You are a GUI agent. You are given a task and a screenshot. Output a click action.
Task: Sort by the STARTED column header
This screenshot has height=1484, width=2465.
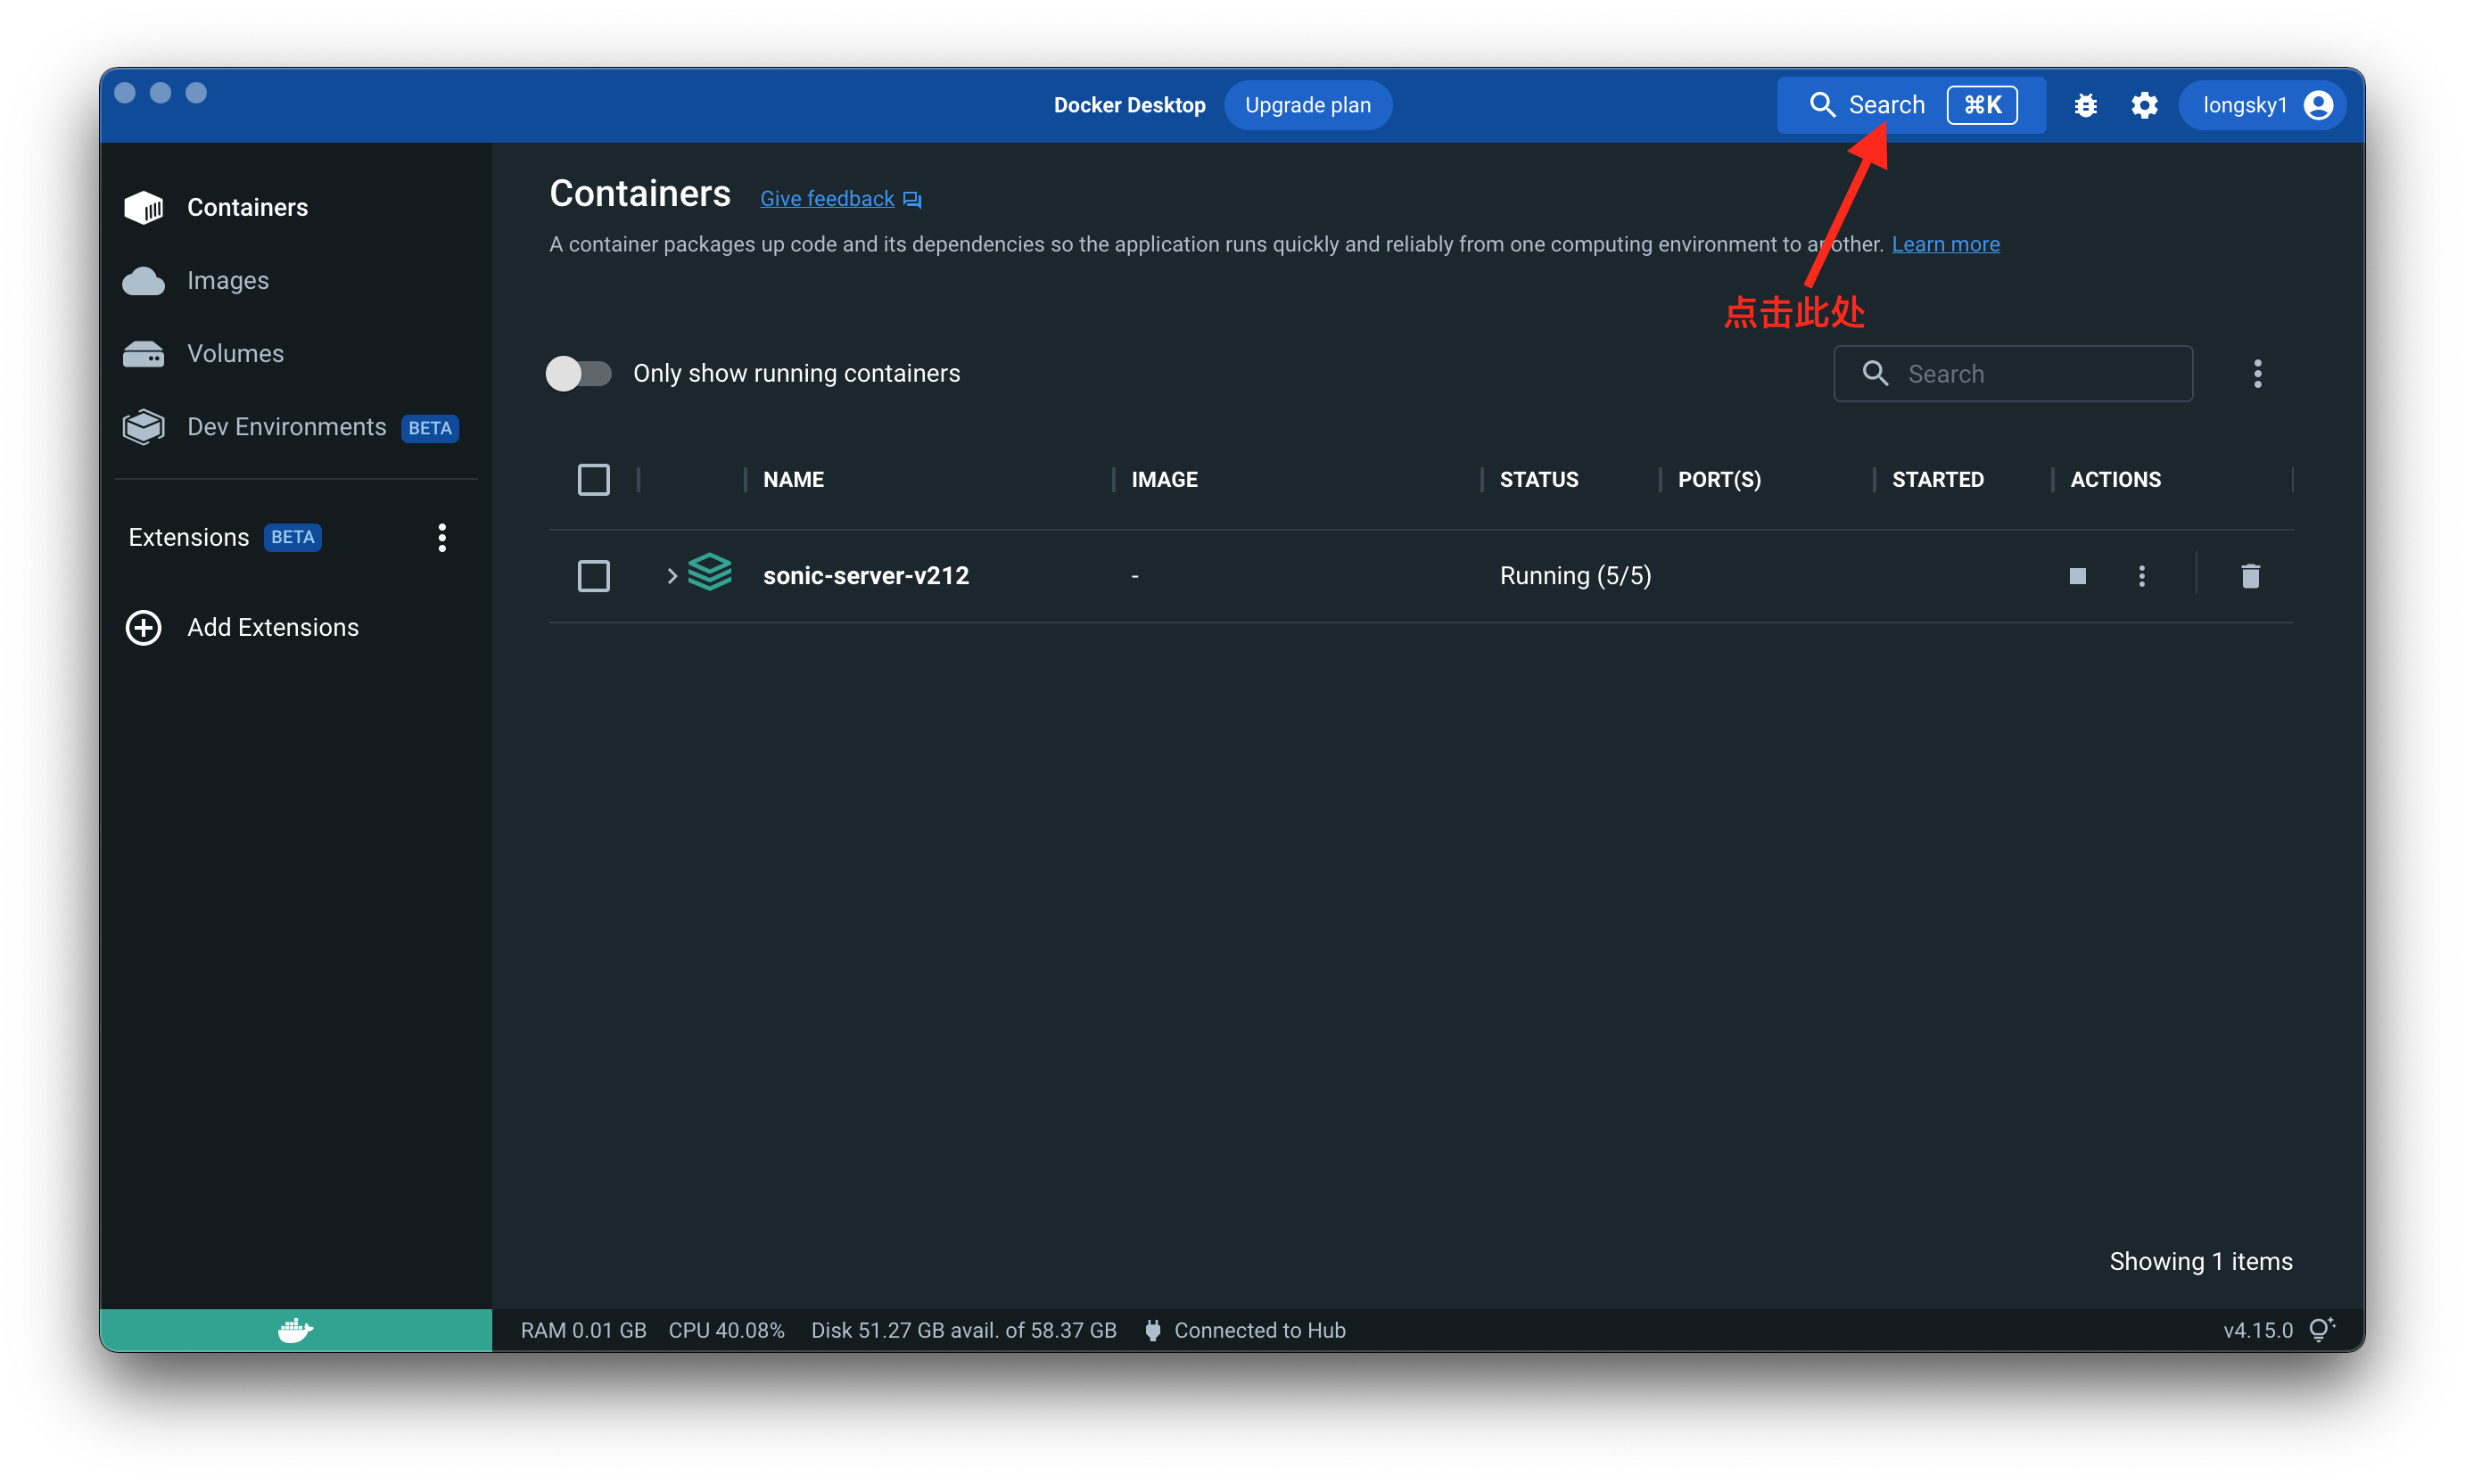tap(1938, 479)
